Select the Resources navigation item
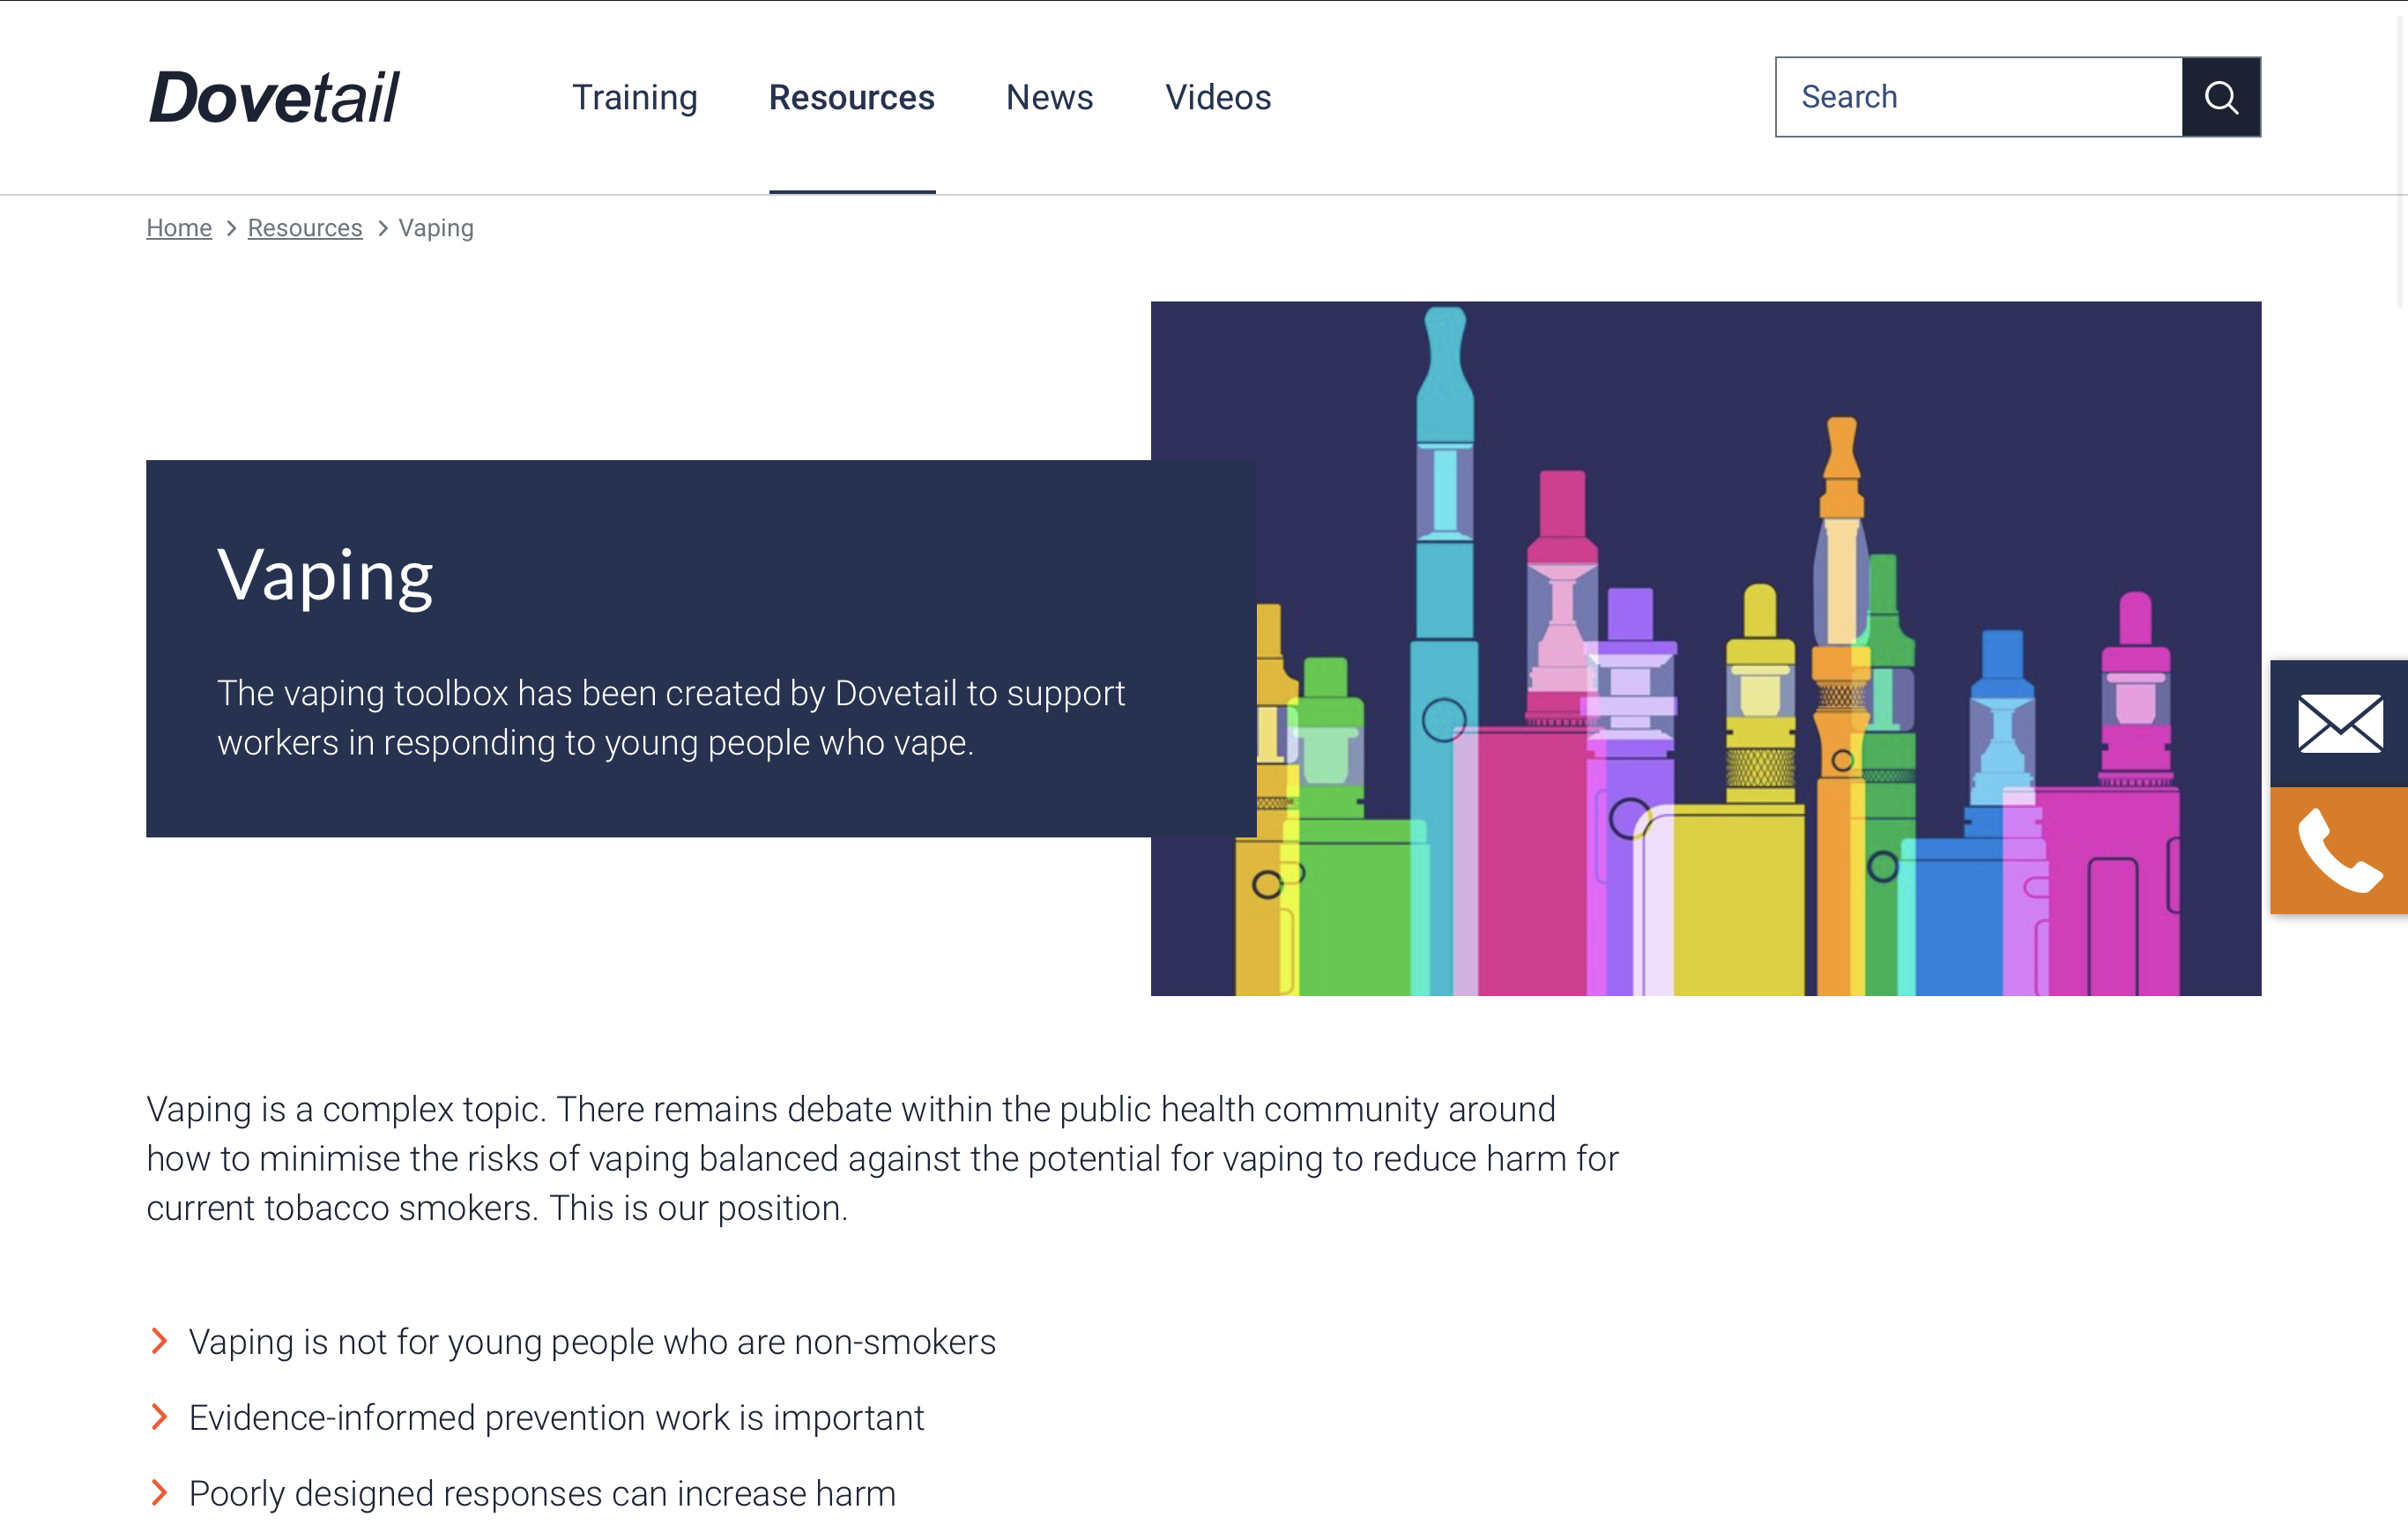The image size is (2408, 1525). coord(851,97)
